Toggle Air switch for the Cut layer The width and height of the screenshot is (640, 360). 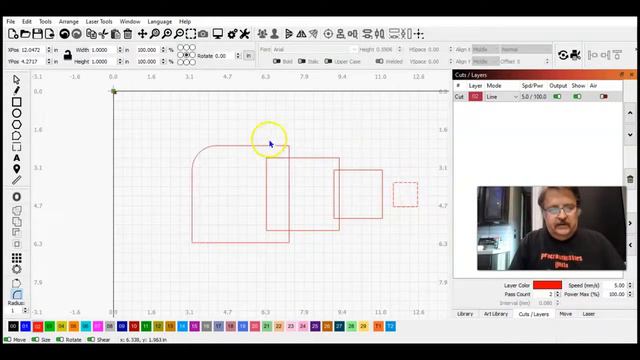[604, 97]
